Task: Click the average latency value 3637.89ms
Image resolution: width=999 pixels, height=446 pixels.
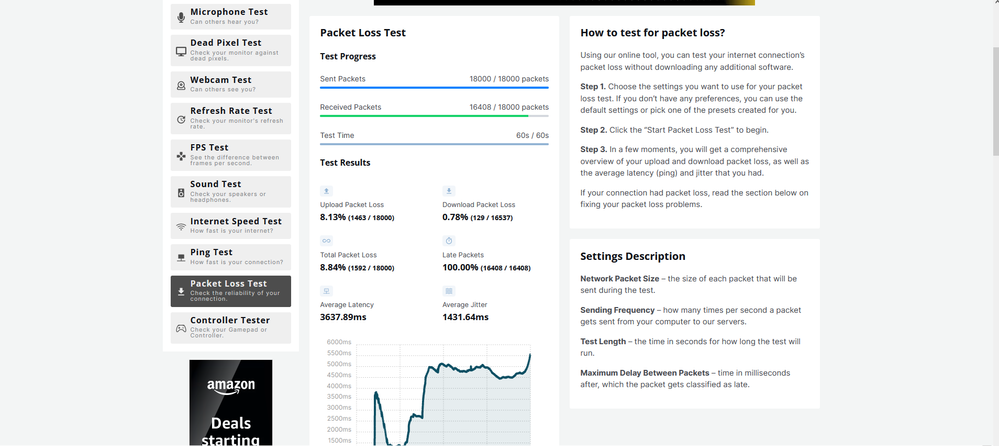Action: tap(343, 317)
